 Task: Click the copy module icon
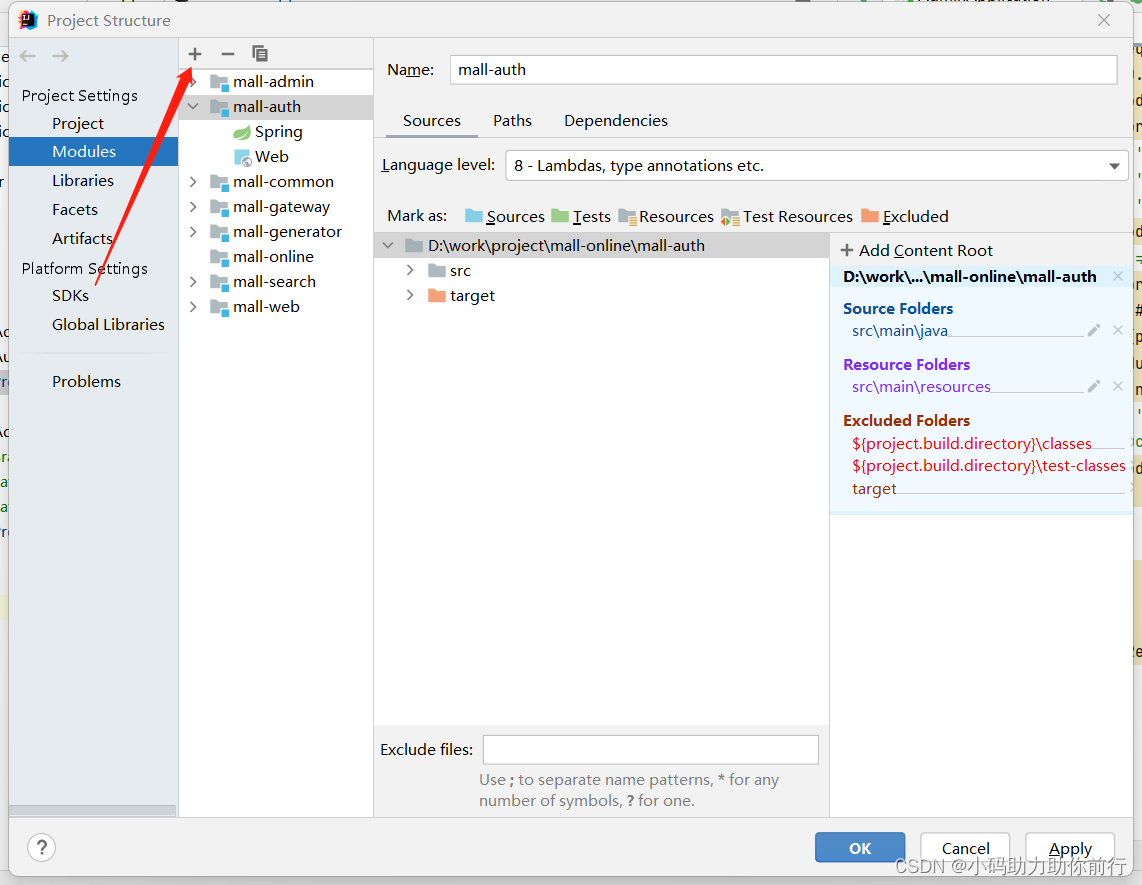point(259,53)
